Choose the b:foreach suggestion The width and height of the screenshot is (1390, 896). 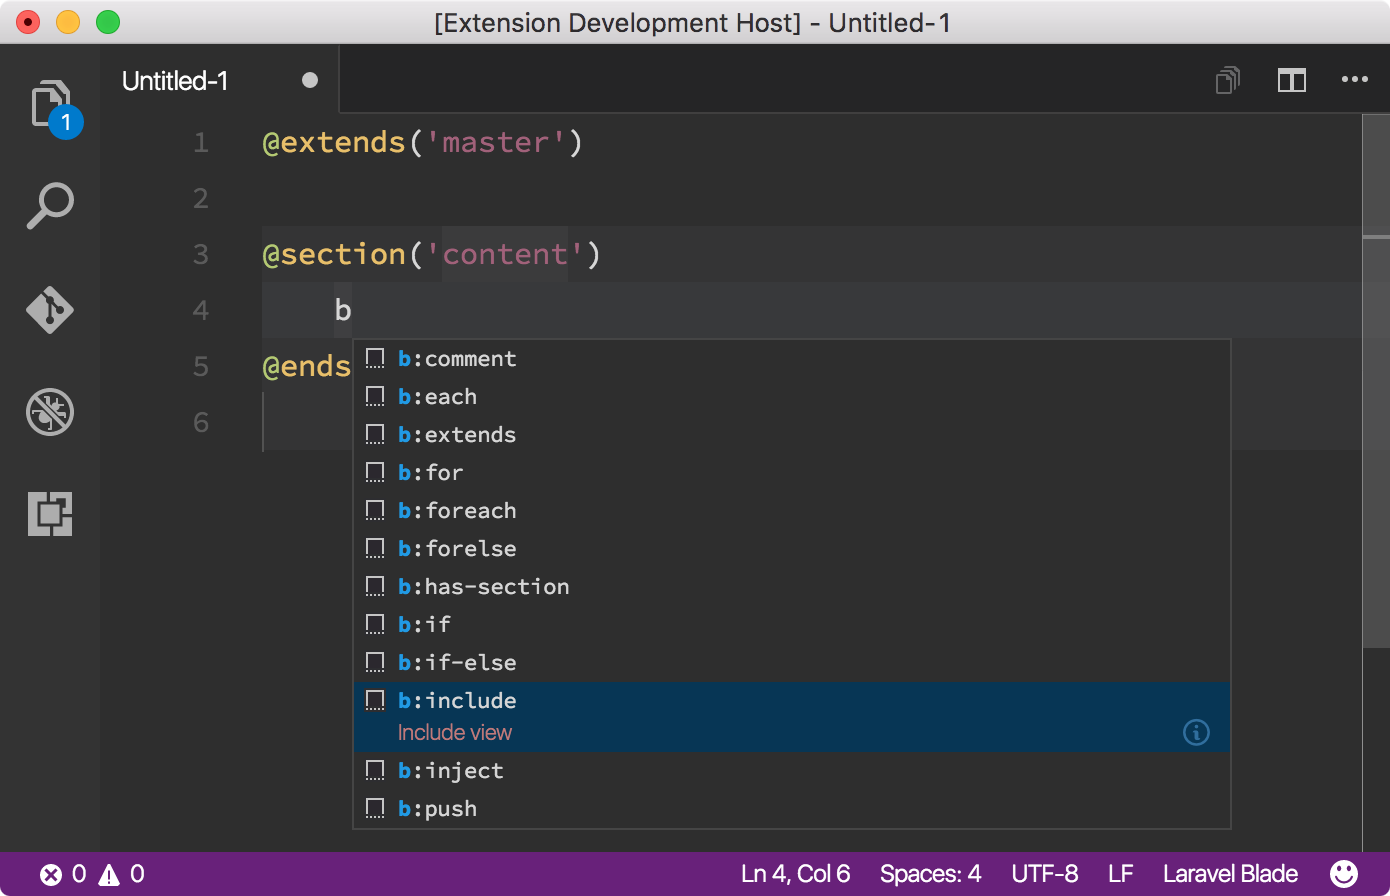792,511
